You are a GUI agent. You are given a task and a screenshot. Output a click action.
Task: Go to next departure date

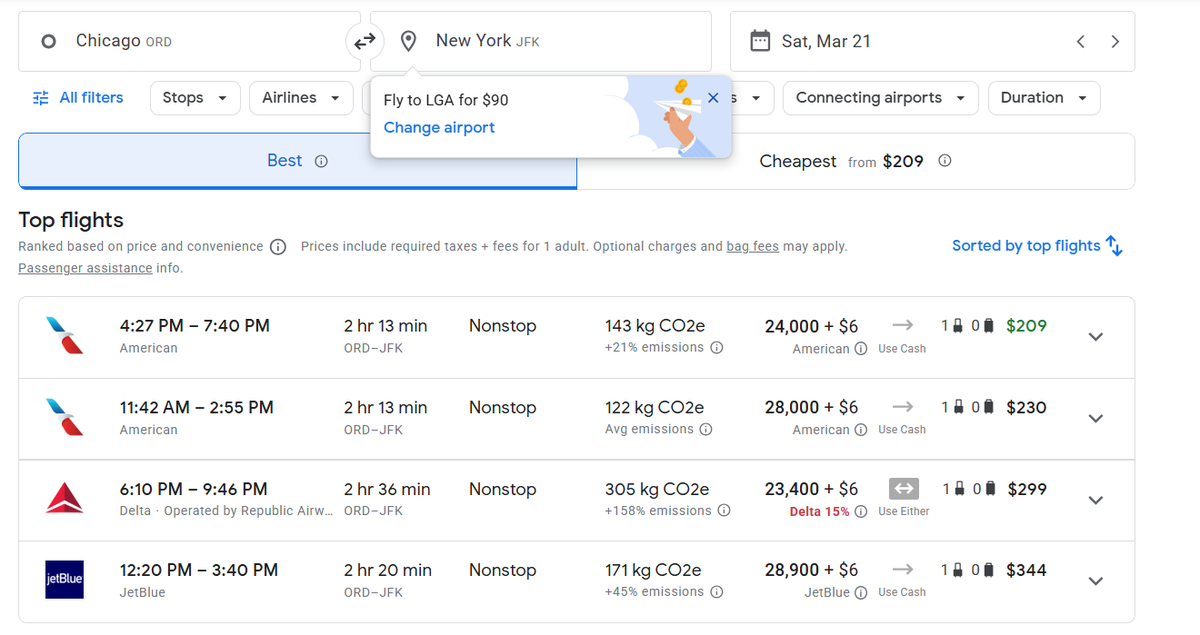point(1115,42)
